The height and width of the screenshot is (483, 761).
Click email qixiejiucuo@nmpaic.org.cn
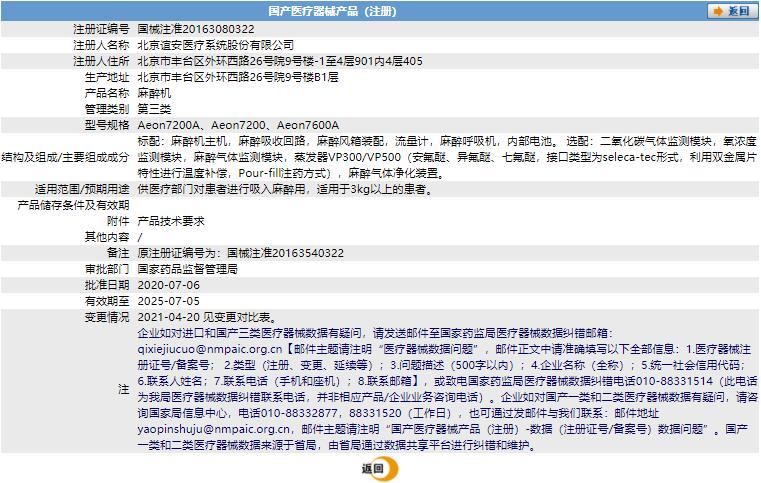point(210,349)
